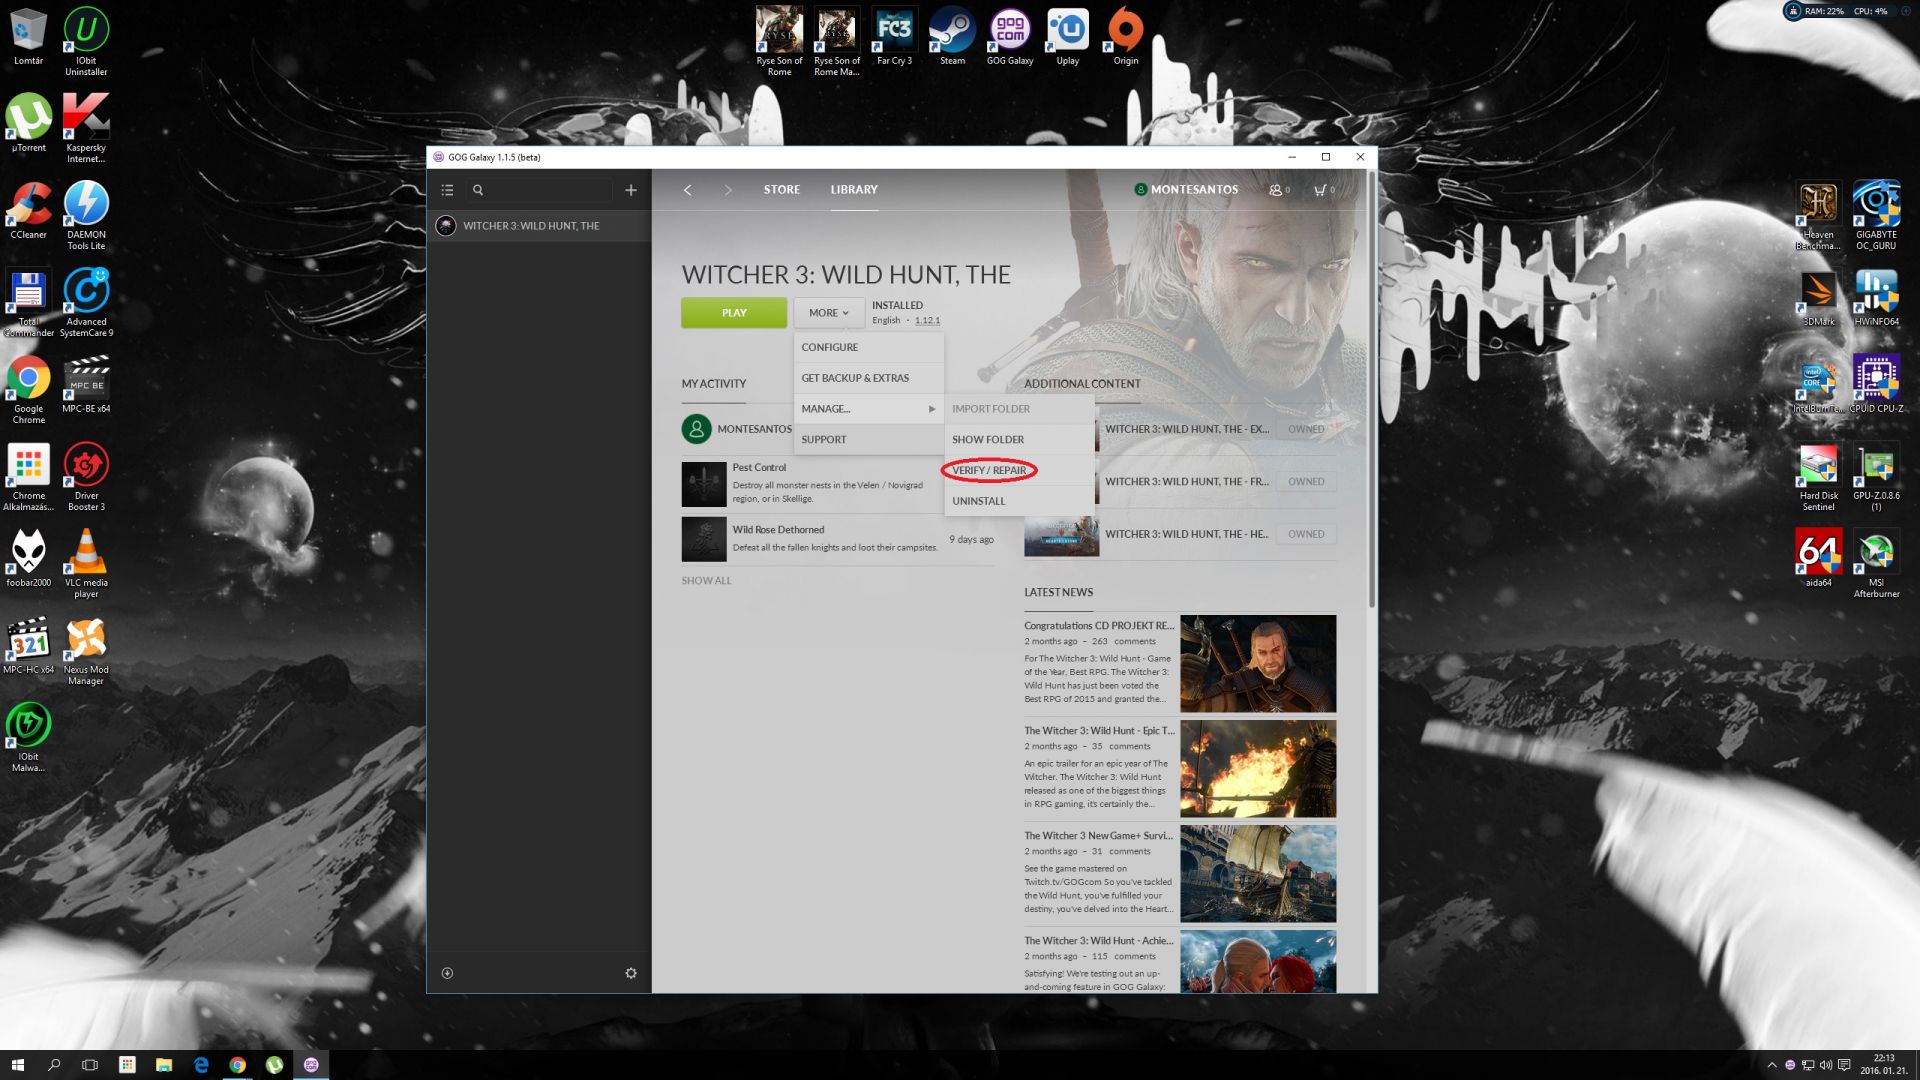The width and height of the screenshot is (1920, 1080).
Task: Open the Uplay desktop shortcut
Action: pyautogui.click(x=1068, y=38)
